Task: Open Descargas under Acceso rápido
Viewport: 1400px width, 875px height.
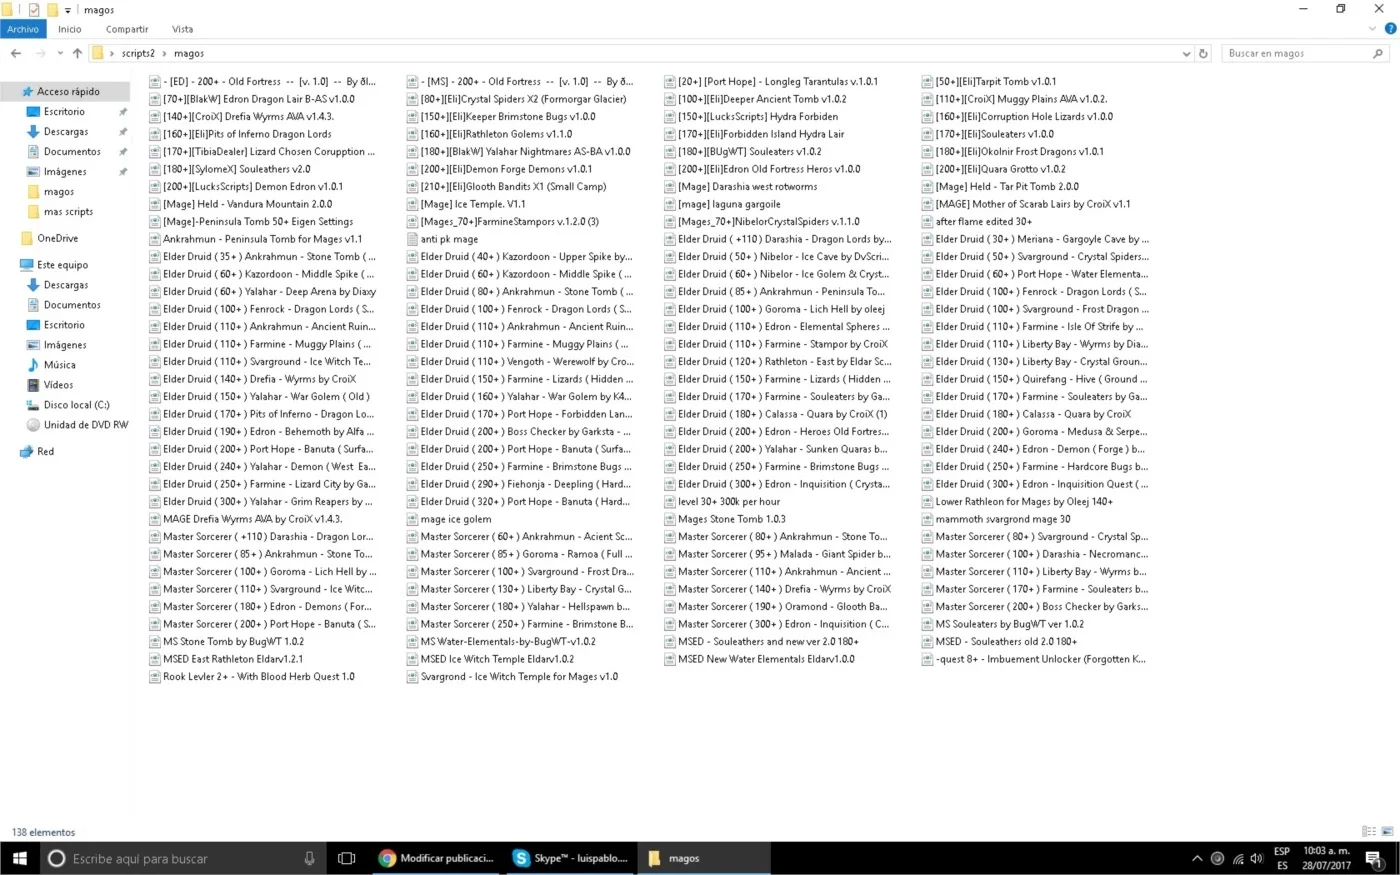Action: click(x=66, y=132)
